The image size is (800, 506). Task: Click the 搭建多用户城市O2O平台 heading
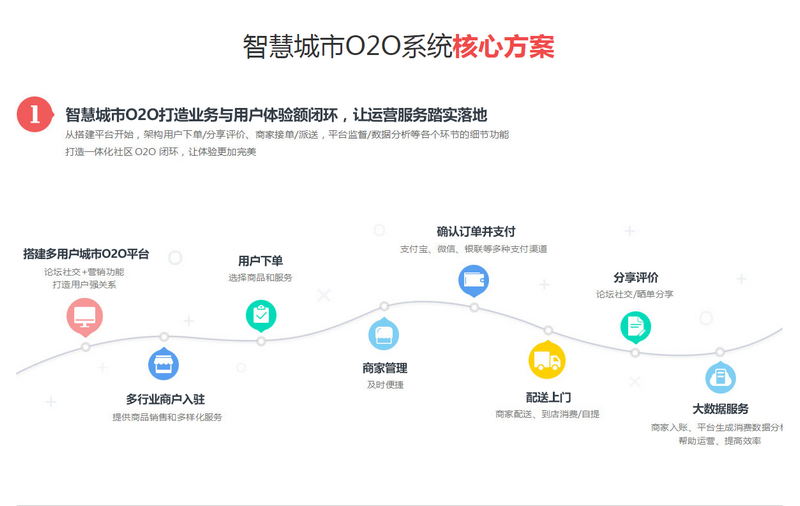tap(86, 254)
